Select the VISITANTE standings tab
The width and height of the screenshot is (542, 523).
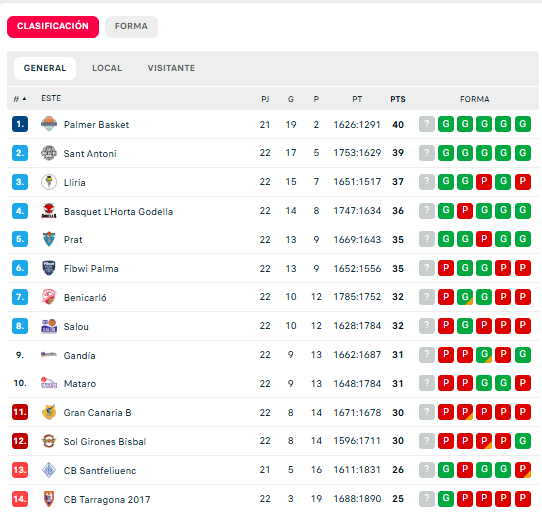pyautogui.click(x=171, y=68)
